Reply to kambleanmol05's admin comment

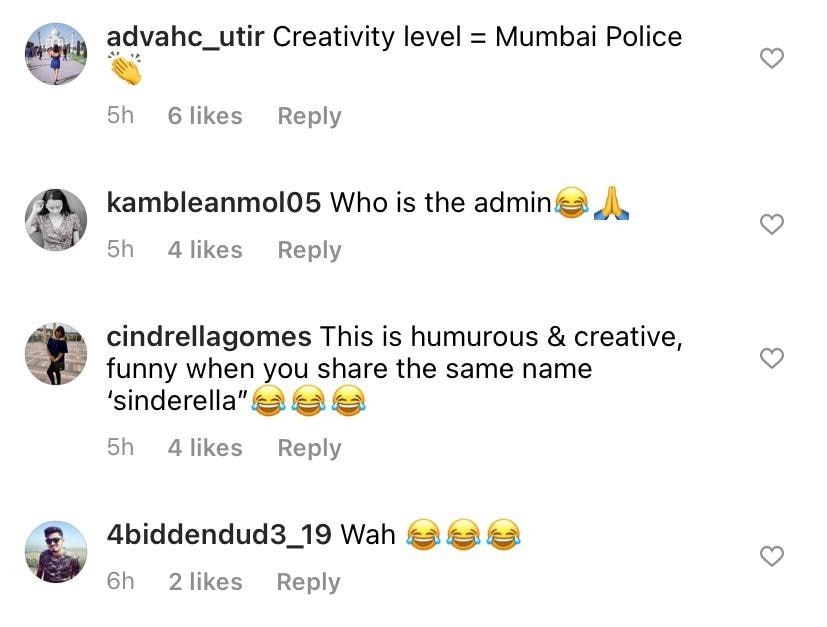[x=310, y=250]
